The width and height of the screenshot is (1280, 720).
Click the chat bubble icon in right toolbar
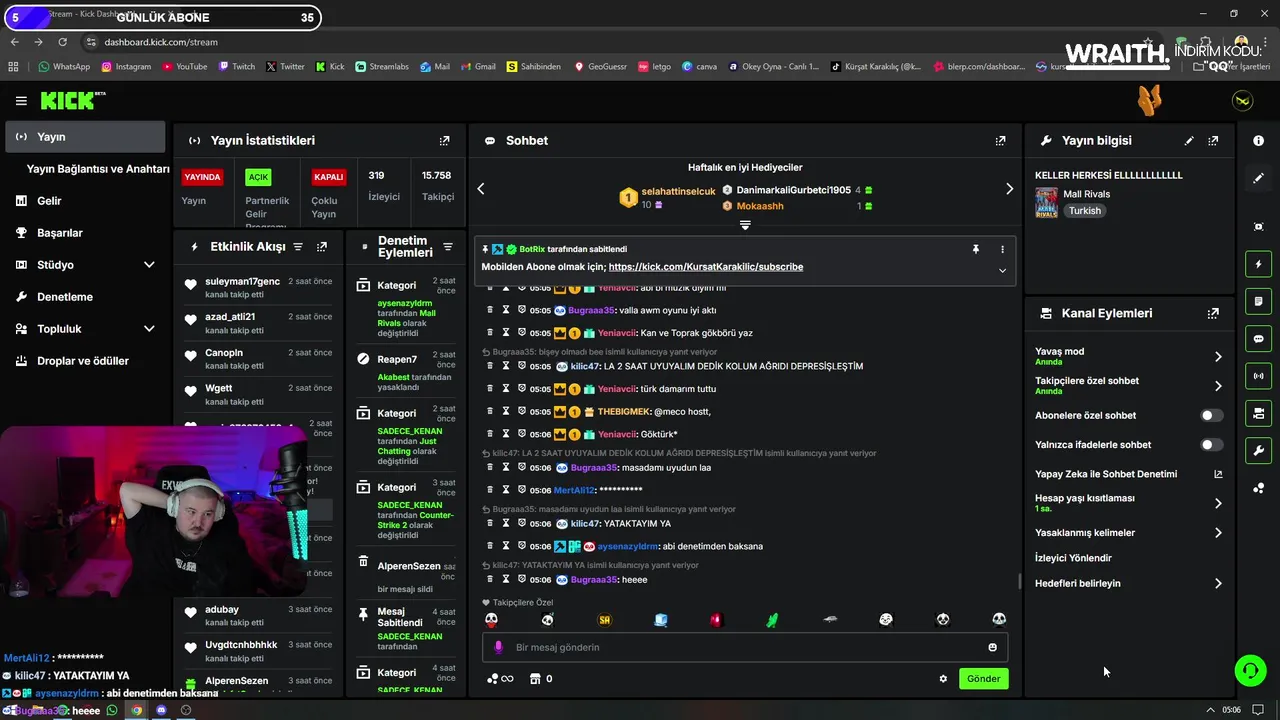point(1258,339)
